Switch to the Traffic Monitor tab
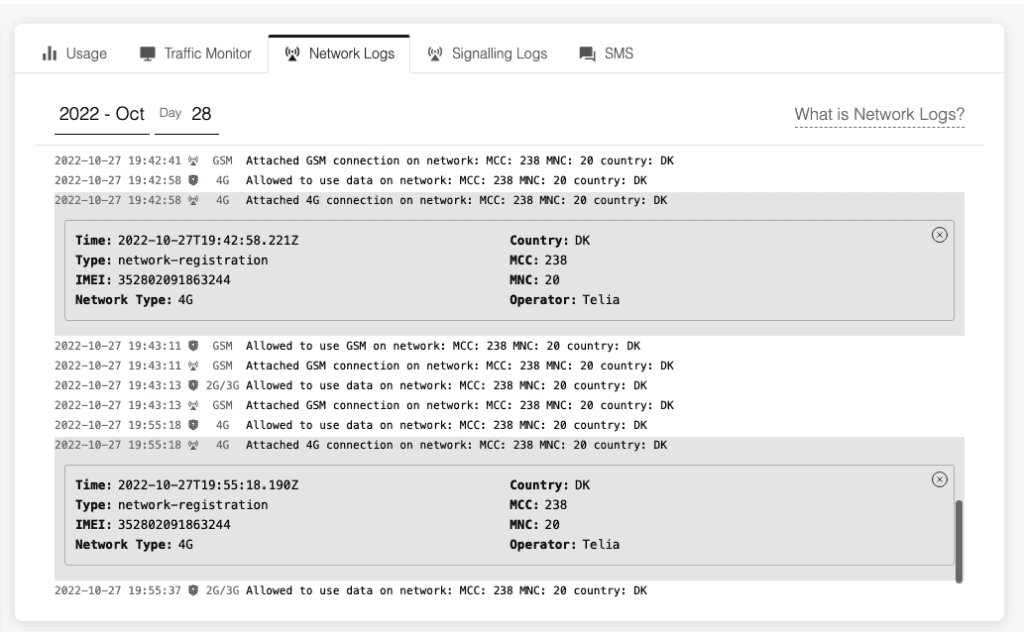Screen dimensions: 1024x632 tap(195, 54)
